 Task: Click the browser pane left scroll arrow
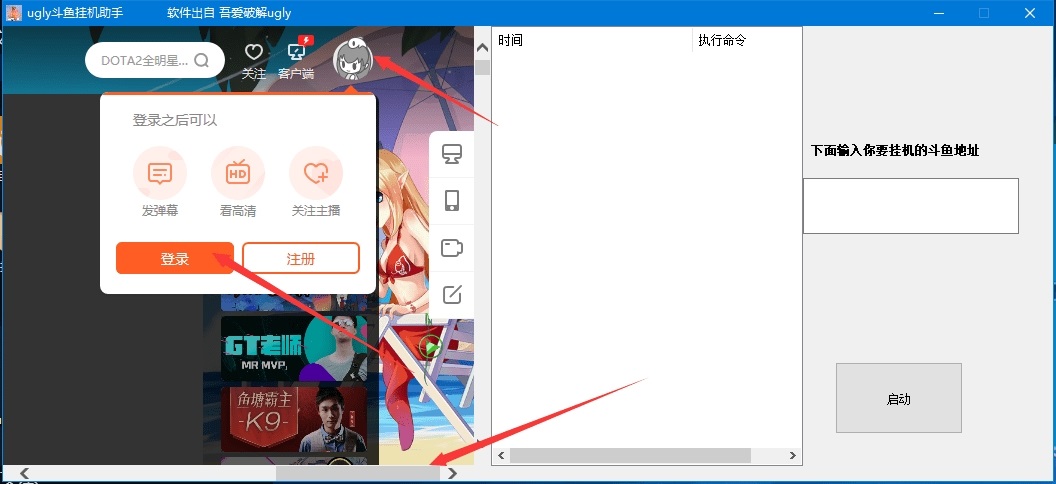(24, 473)
